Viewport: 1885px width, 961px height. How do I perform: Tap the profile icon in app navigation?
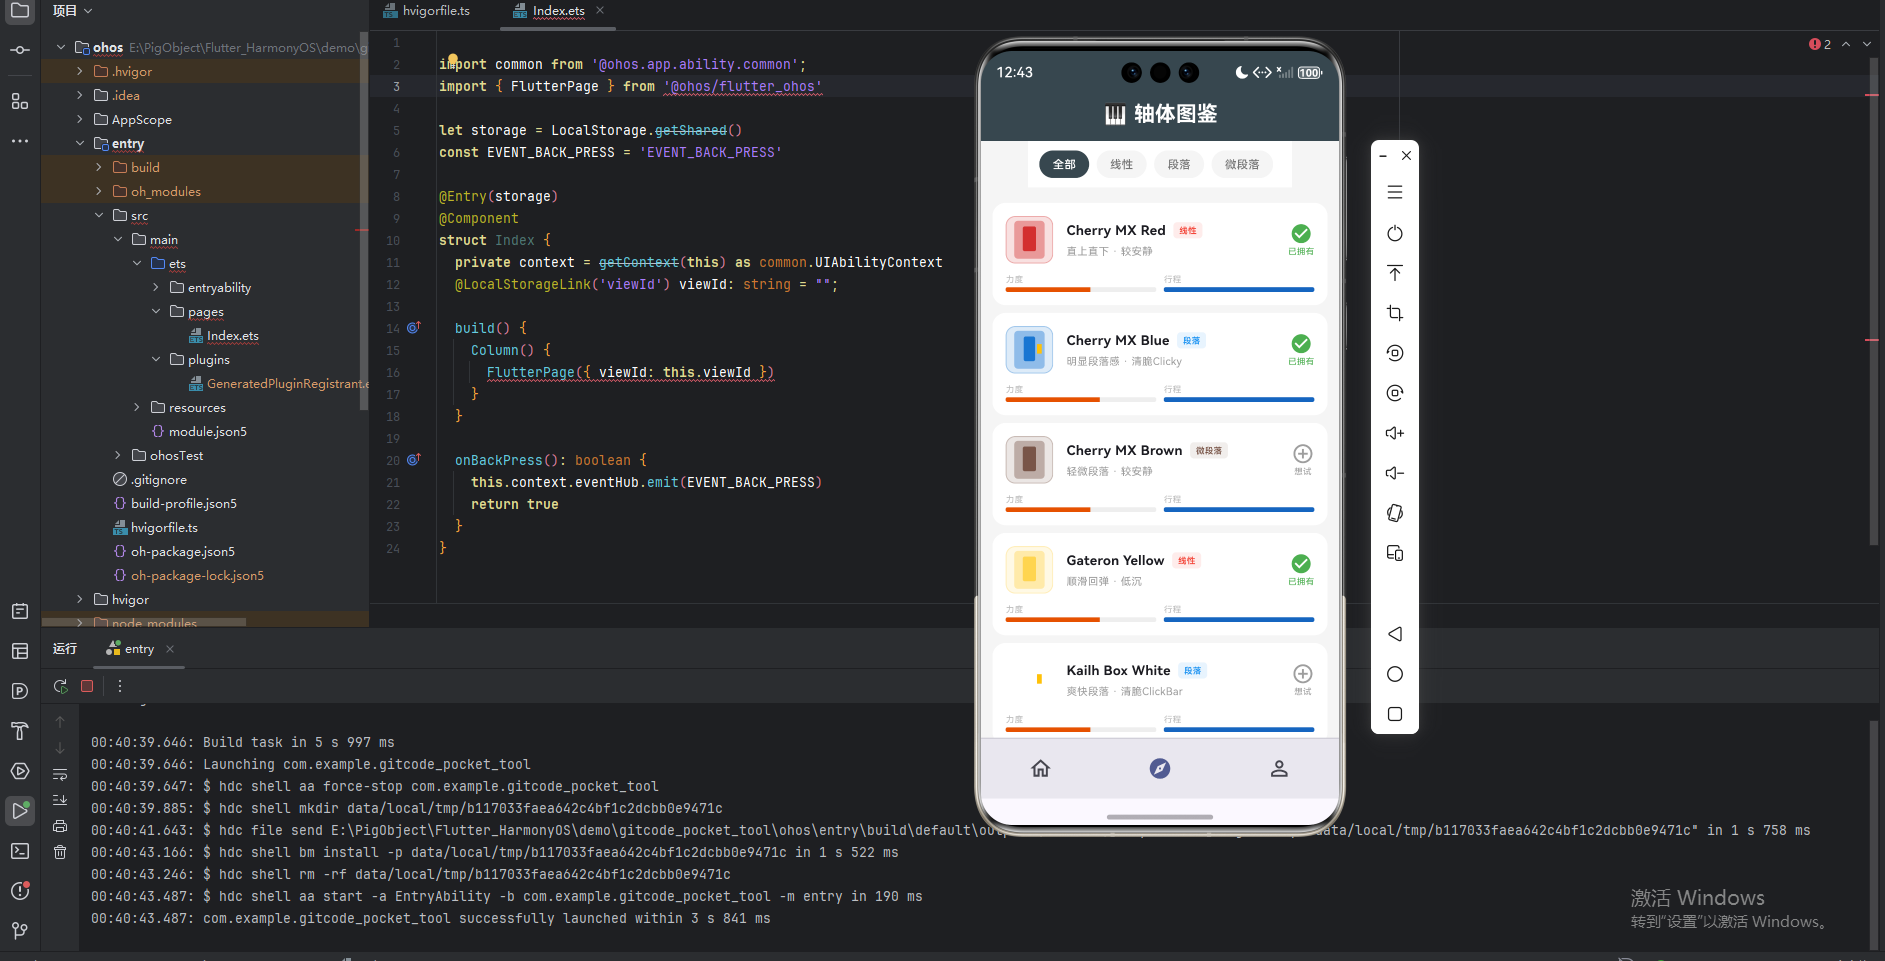coord(1279,768)
